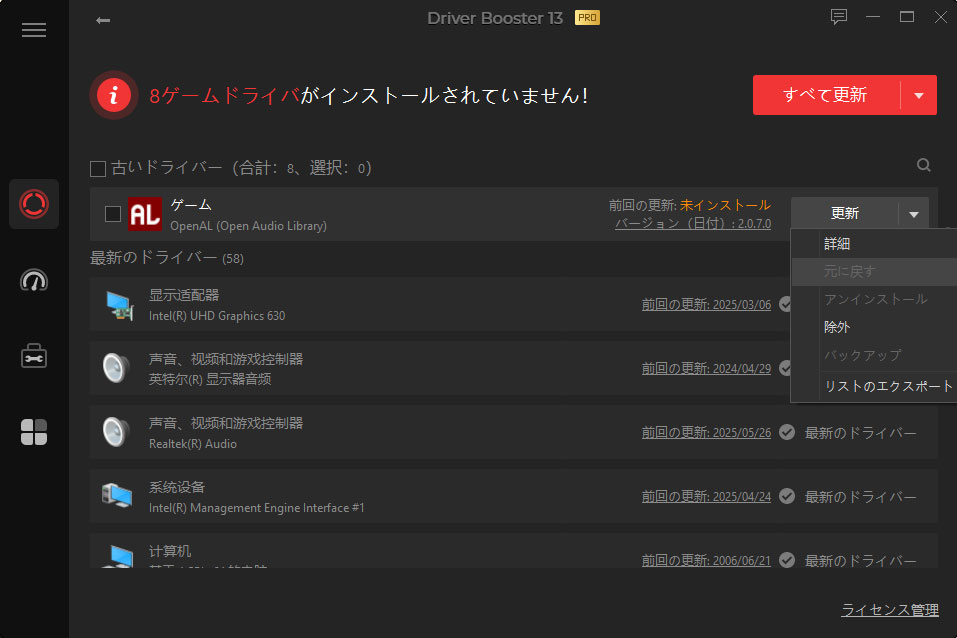Screen dimensions: 957x638
Task: Open the 前回の更新: 2025/03/06 link
Action: 706,304
